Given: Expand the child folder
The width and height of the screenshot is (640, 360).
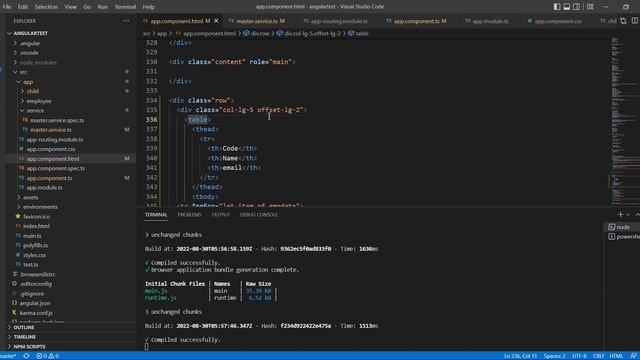Looking at the screenshot, I should pyautogui.click(x=33, y=91).
